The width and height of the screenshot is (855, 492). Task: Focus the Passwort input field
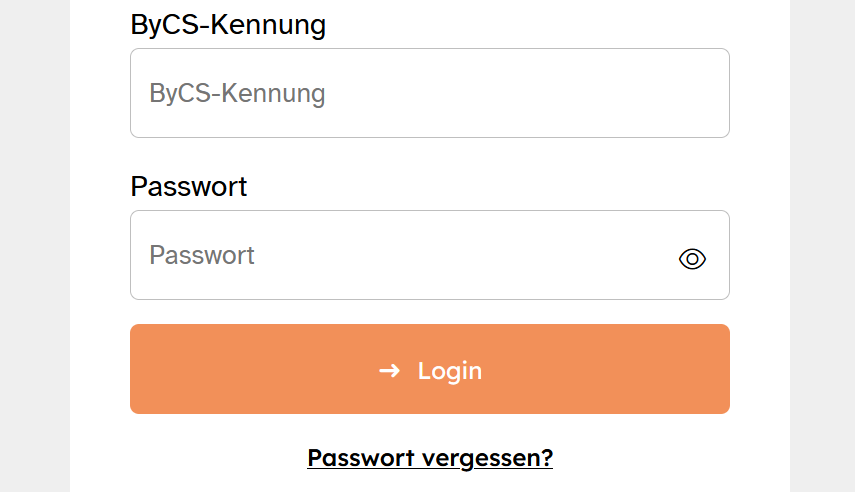coord(400,255)
